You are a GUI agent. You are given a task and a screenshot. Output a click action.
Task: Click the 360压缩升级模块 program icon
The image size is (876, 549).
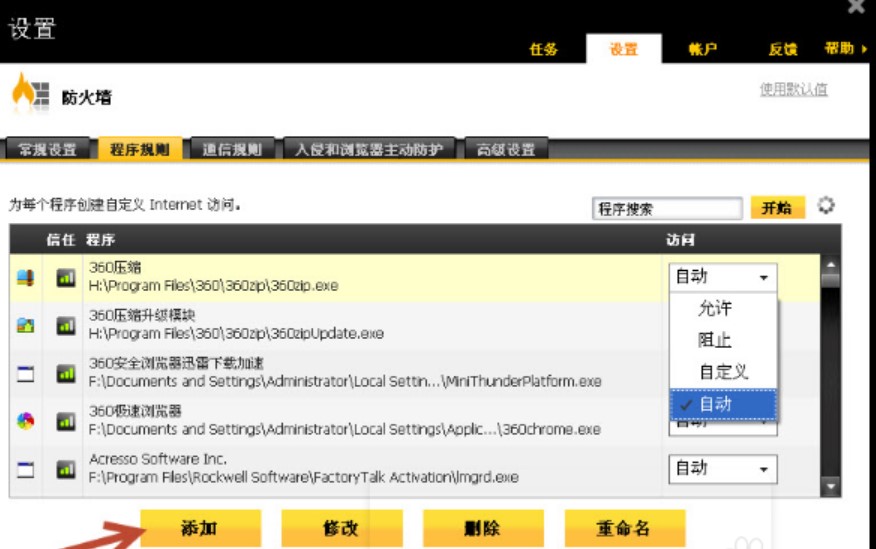26,325
